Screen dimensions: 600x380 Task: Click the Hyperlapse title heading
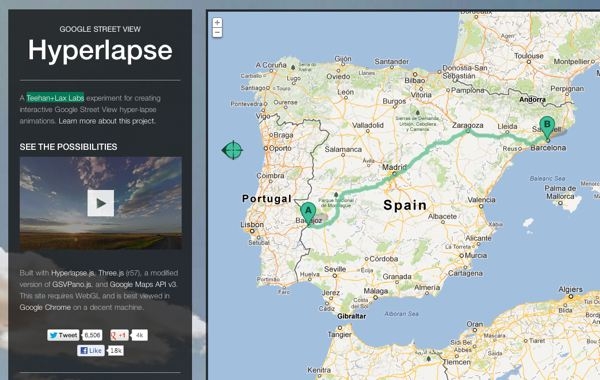100,50
